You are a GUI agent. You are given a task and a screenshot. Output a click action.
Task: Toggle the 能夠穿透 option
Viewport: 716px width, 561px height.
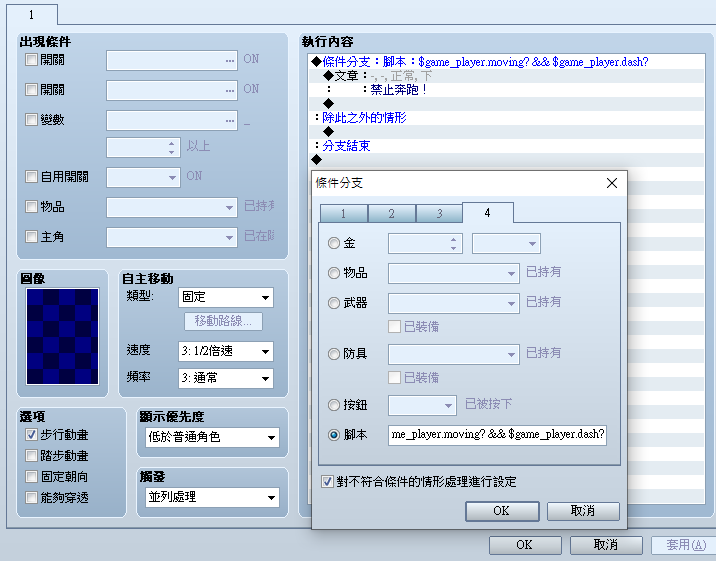point(31,498)
